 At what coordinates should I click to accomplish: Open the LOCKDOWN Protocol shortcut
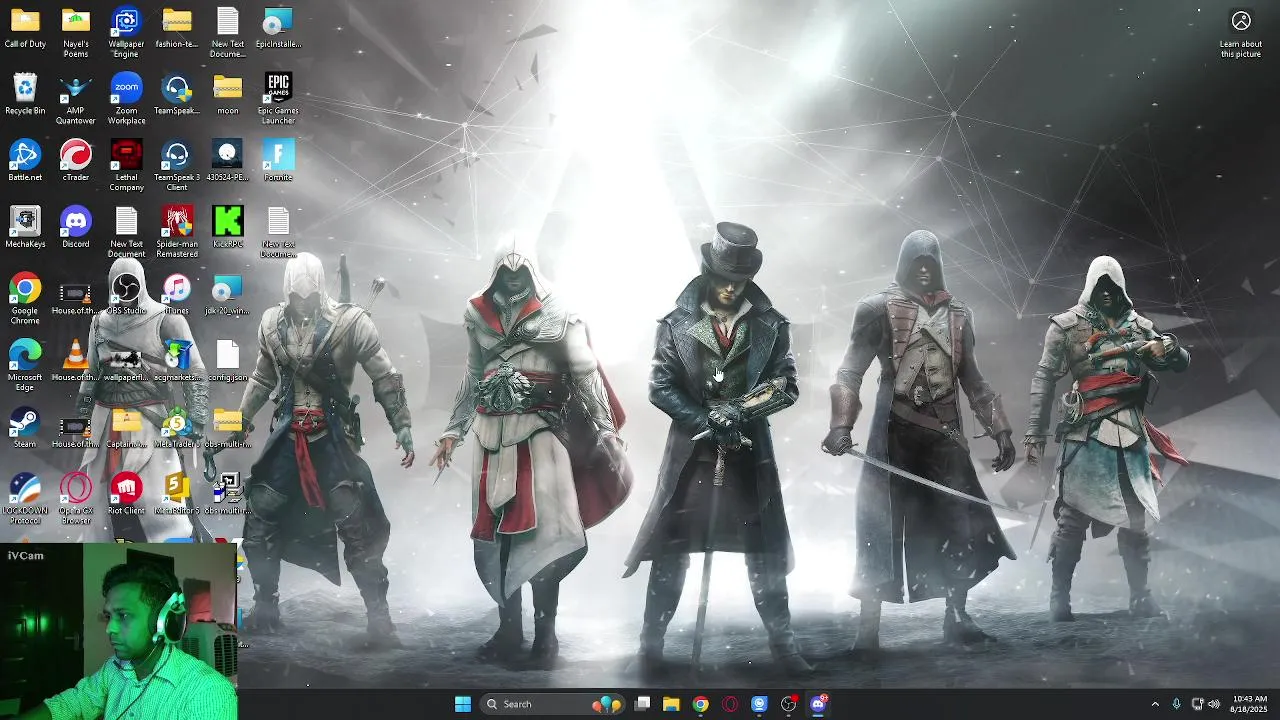(25, 499)
